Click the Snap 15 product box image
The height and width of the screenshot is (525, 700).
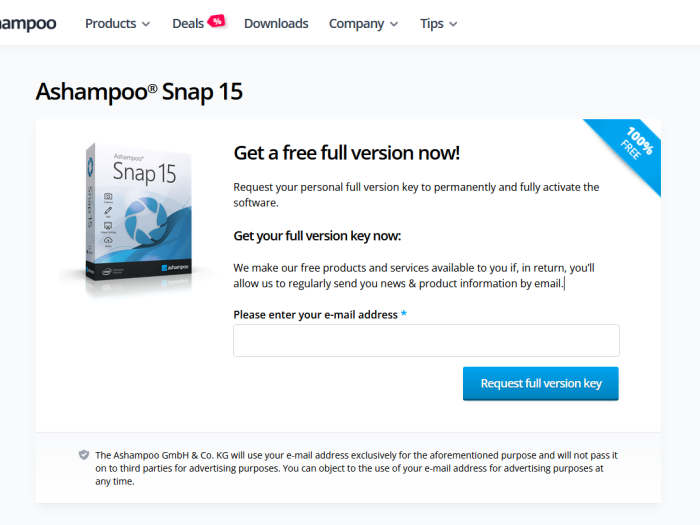click(138, 217)
